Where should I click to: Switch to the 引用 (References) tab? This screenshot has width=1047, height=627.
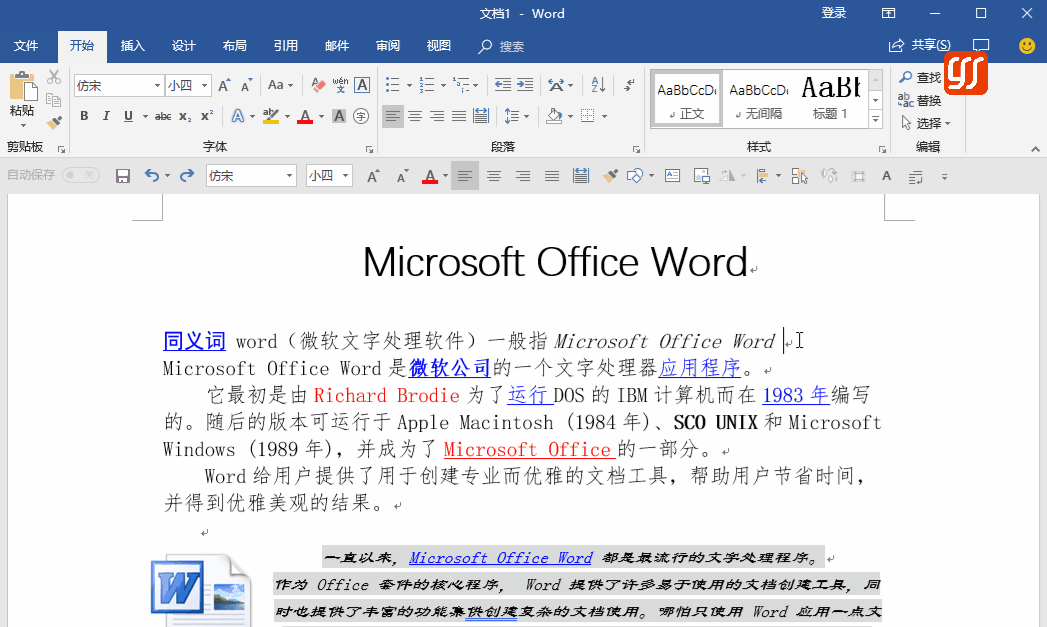286,46
